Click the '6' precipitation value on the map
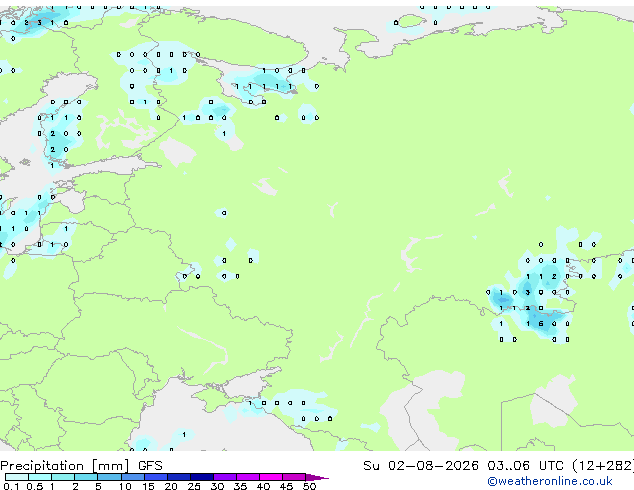 [541, 324]
